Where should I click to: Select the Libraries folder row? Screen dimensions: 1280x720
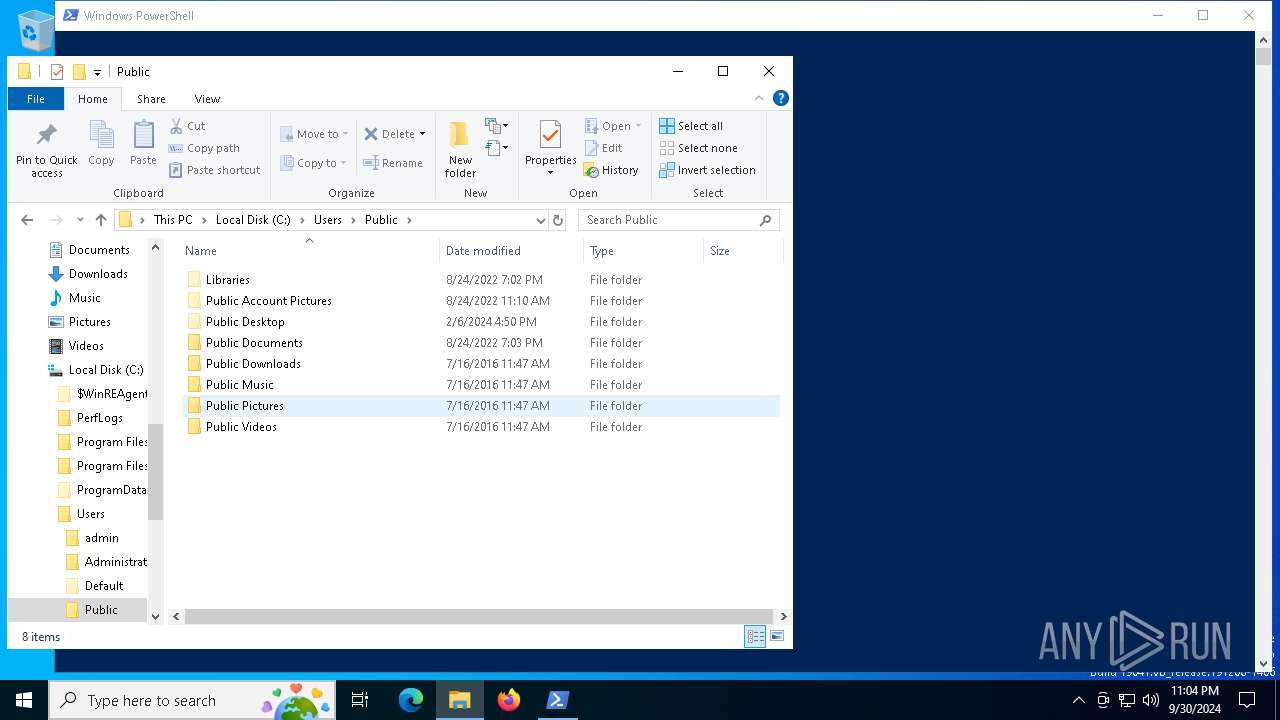coord(481,280)
